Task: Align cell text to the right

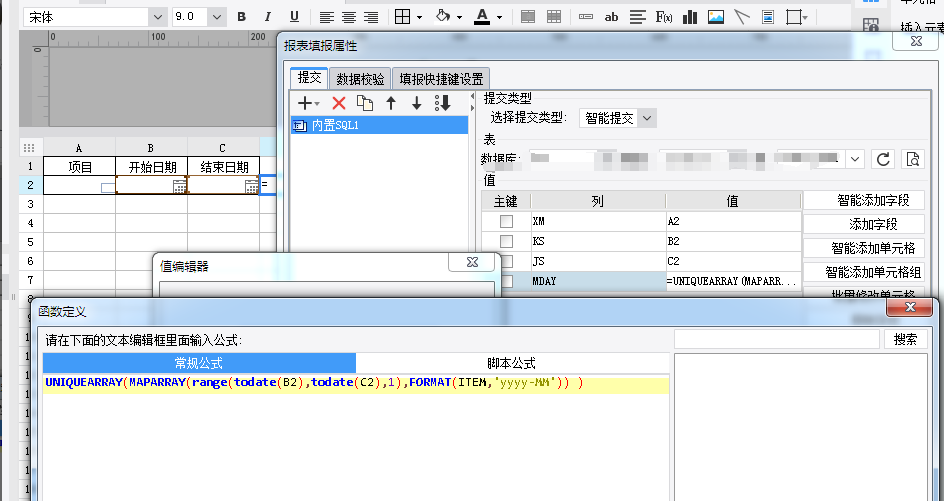Action: click(371, 17)
